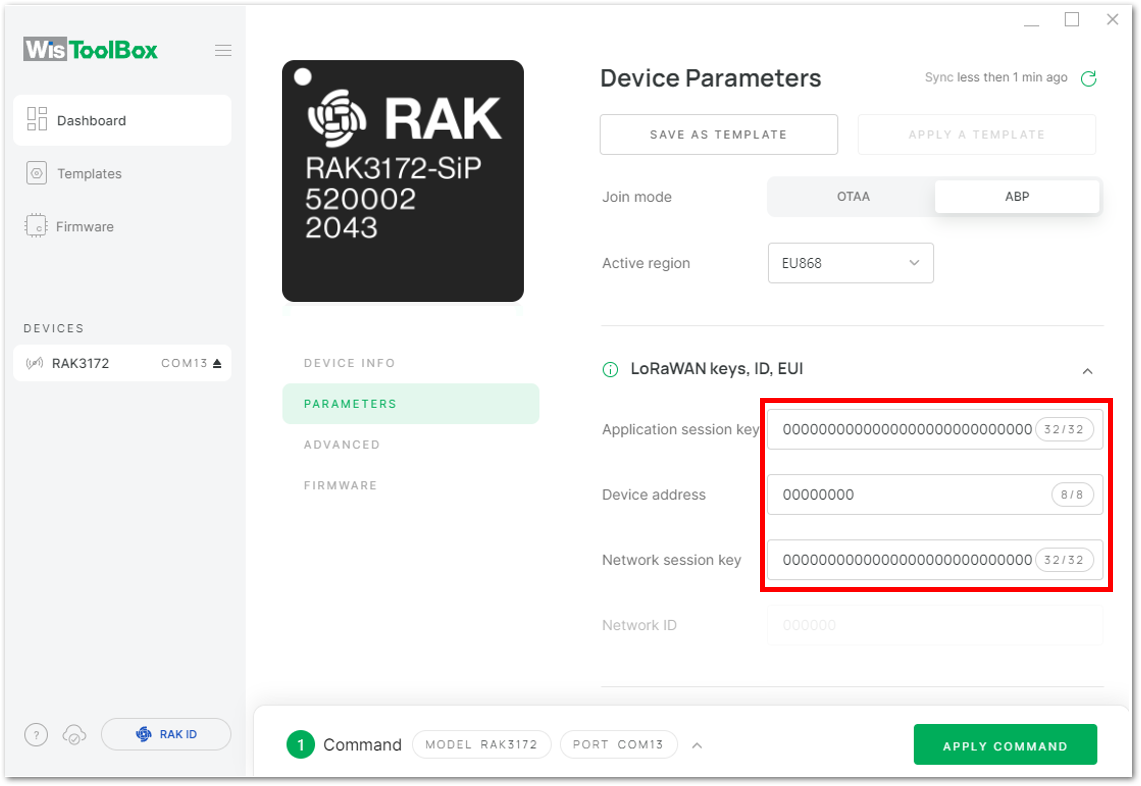Edit the Network session key field

[935, 560]
